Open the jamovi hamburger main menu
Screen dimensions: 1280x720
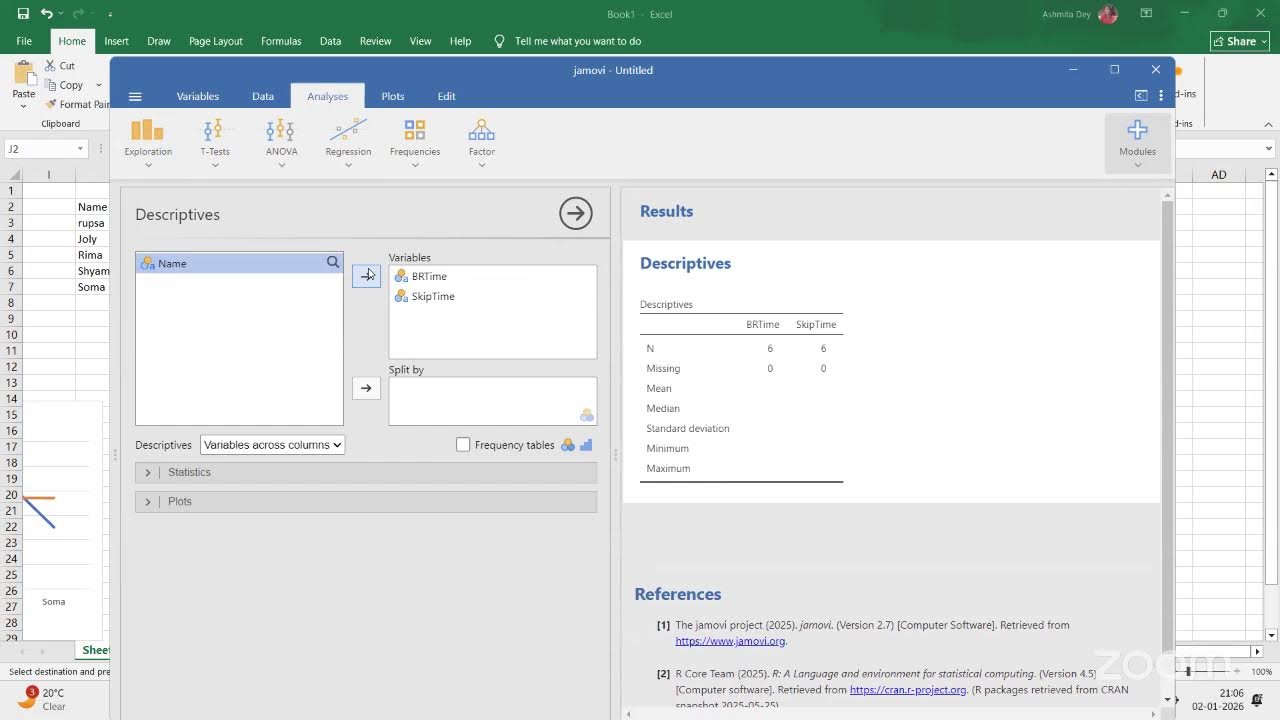[x=135, y=97]
